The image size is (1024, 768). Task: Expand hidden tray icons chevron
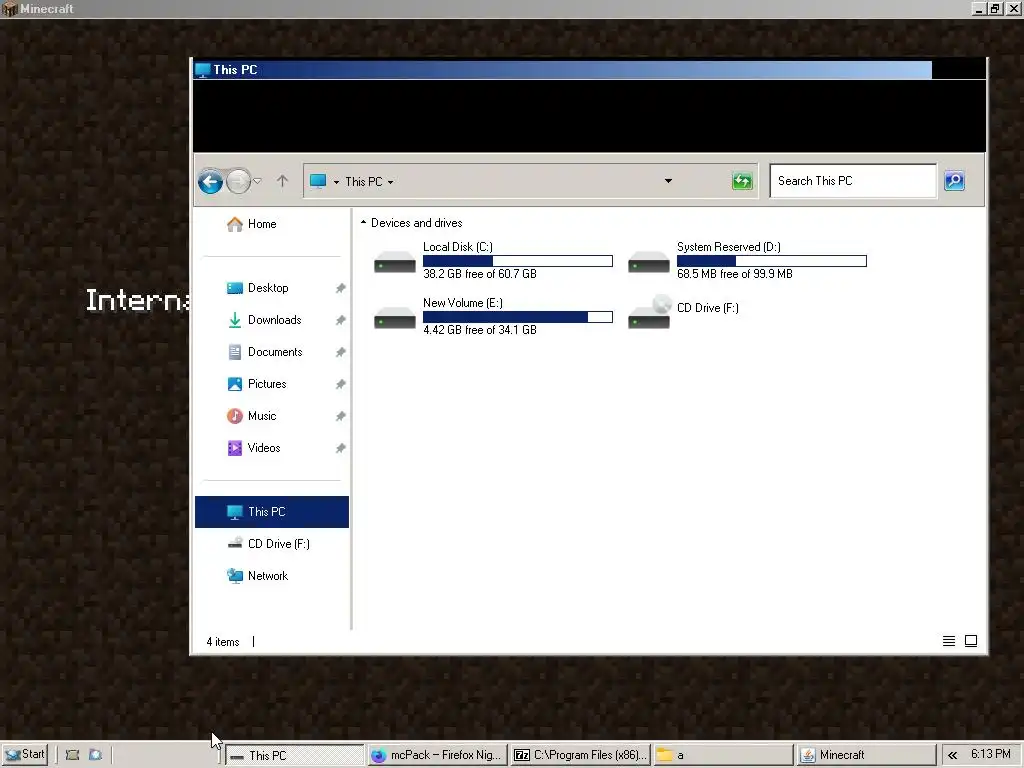pos(953,756)
